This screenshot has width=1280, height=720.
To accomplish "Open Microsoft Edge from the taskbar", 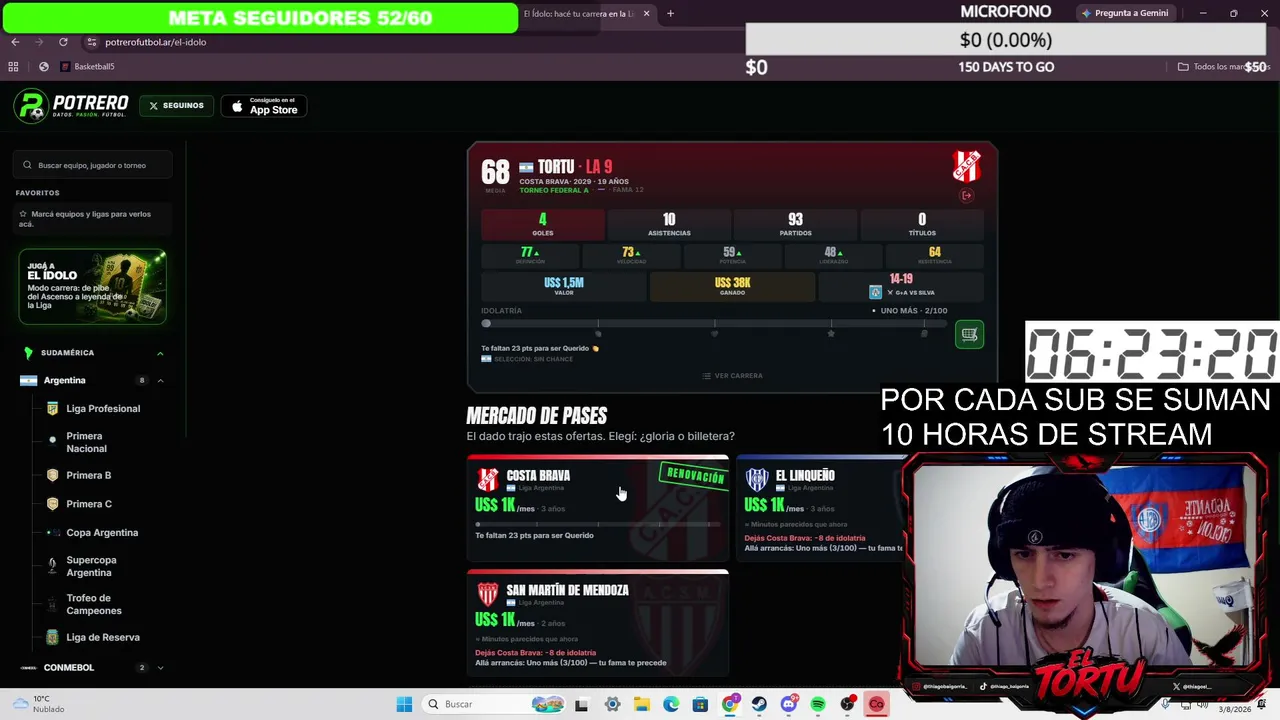I will (x=671, y=704).
